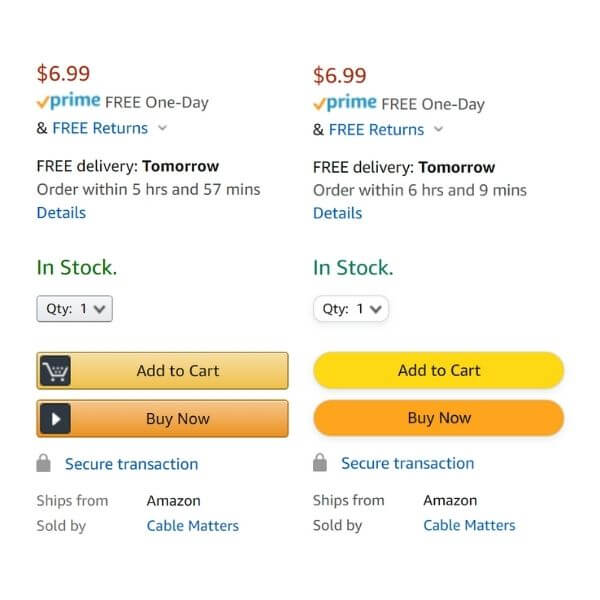This screenshot has width=600, height=600.
Task: Open the left Cable Matters seller link
Action: [x=193, y=525]
